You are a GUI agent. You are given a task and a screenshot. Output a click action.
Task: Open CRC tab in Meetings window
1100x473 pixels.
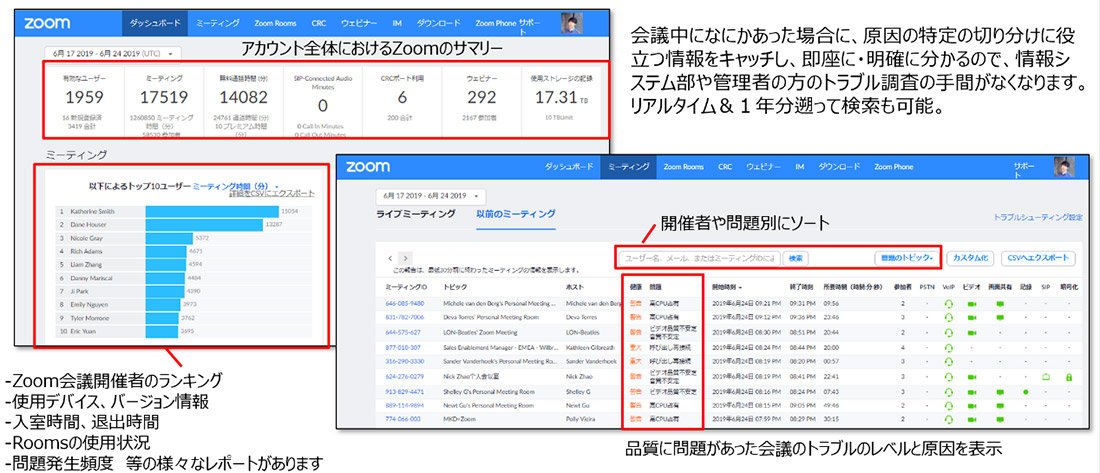[x=725, y=167]
